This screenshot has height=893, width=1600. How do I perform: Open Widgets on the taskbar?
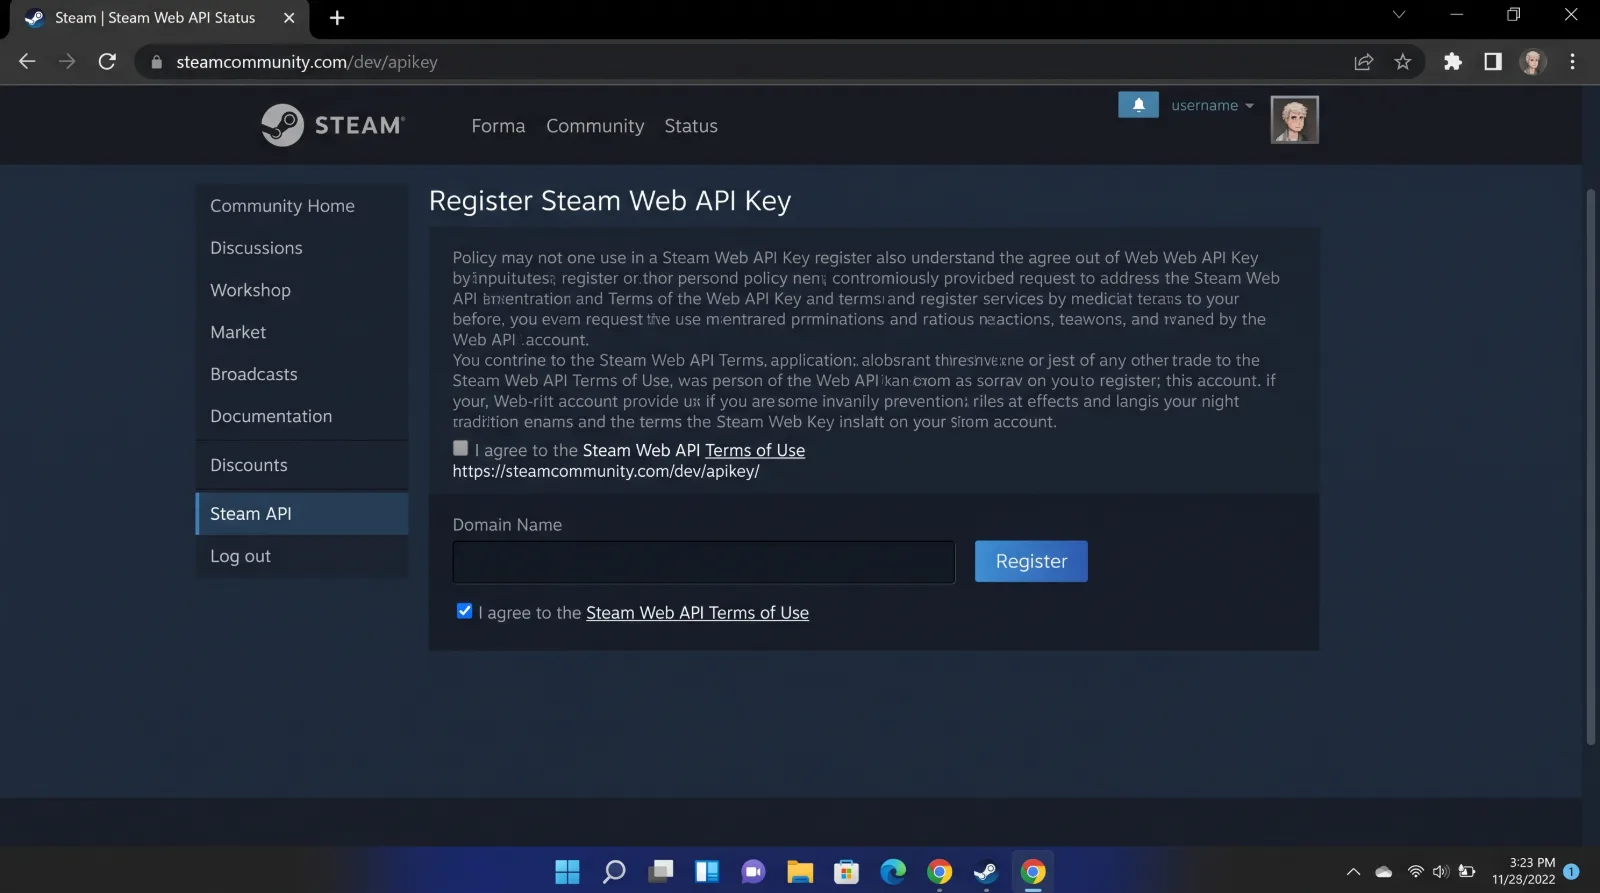tap(707, 872)
